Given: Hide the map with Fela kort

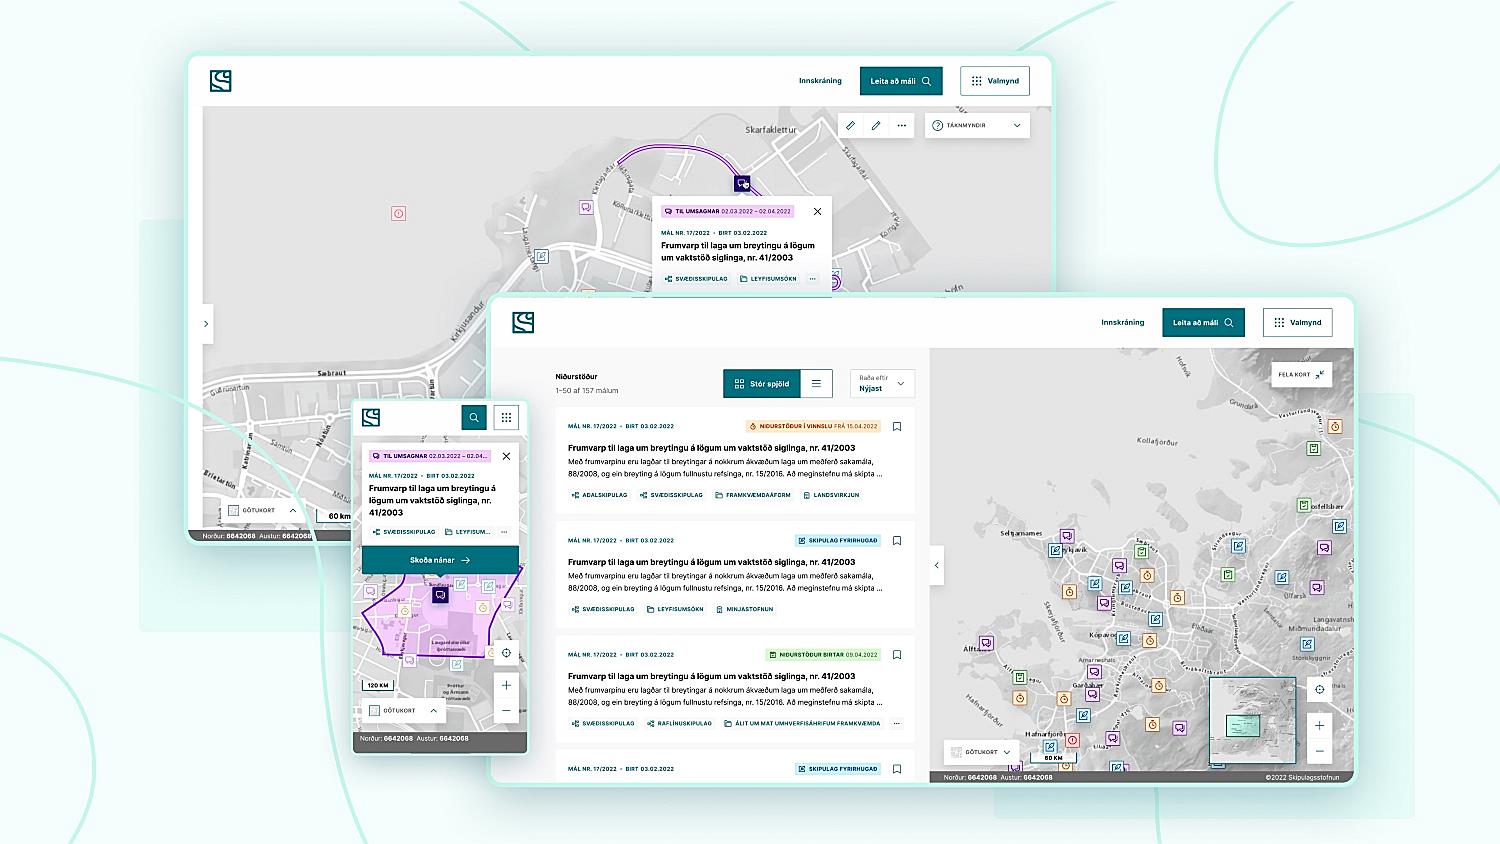Looking at the screenshot, I should 1300,375.
